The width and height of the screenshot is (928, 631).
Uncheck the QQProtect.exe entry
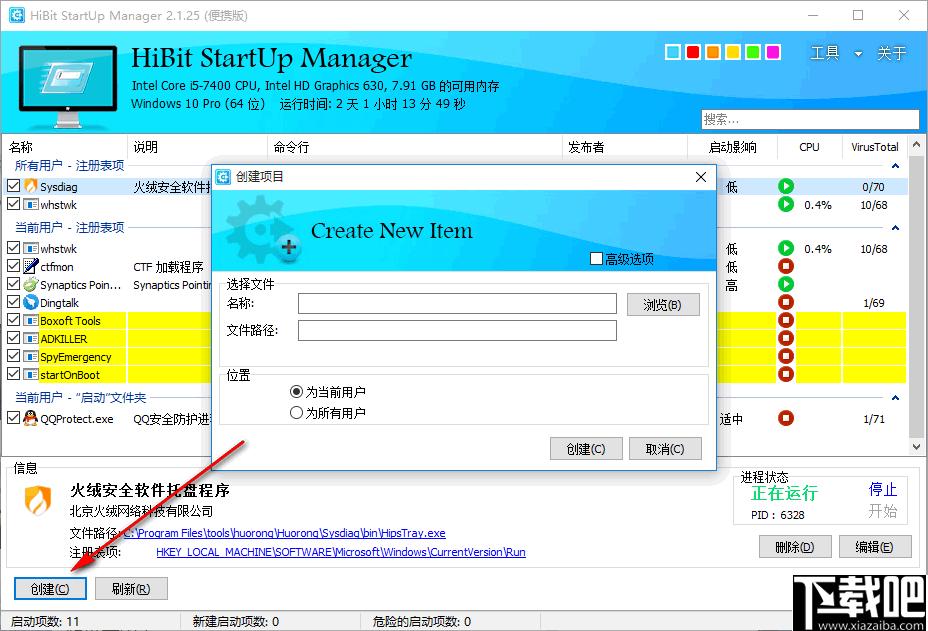coord(14,418)
